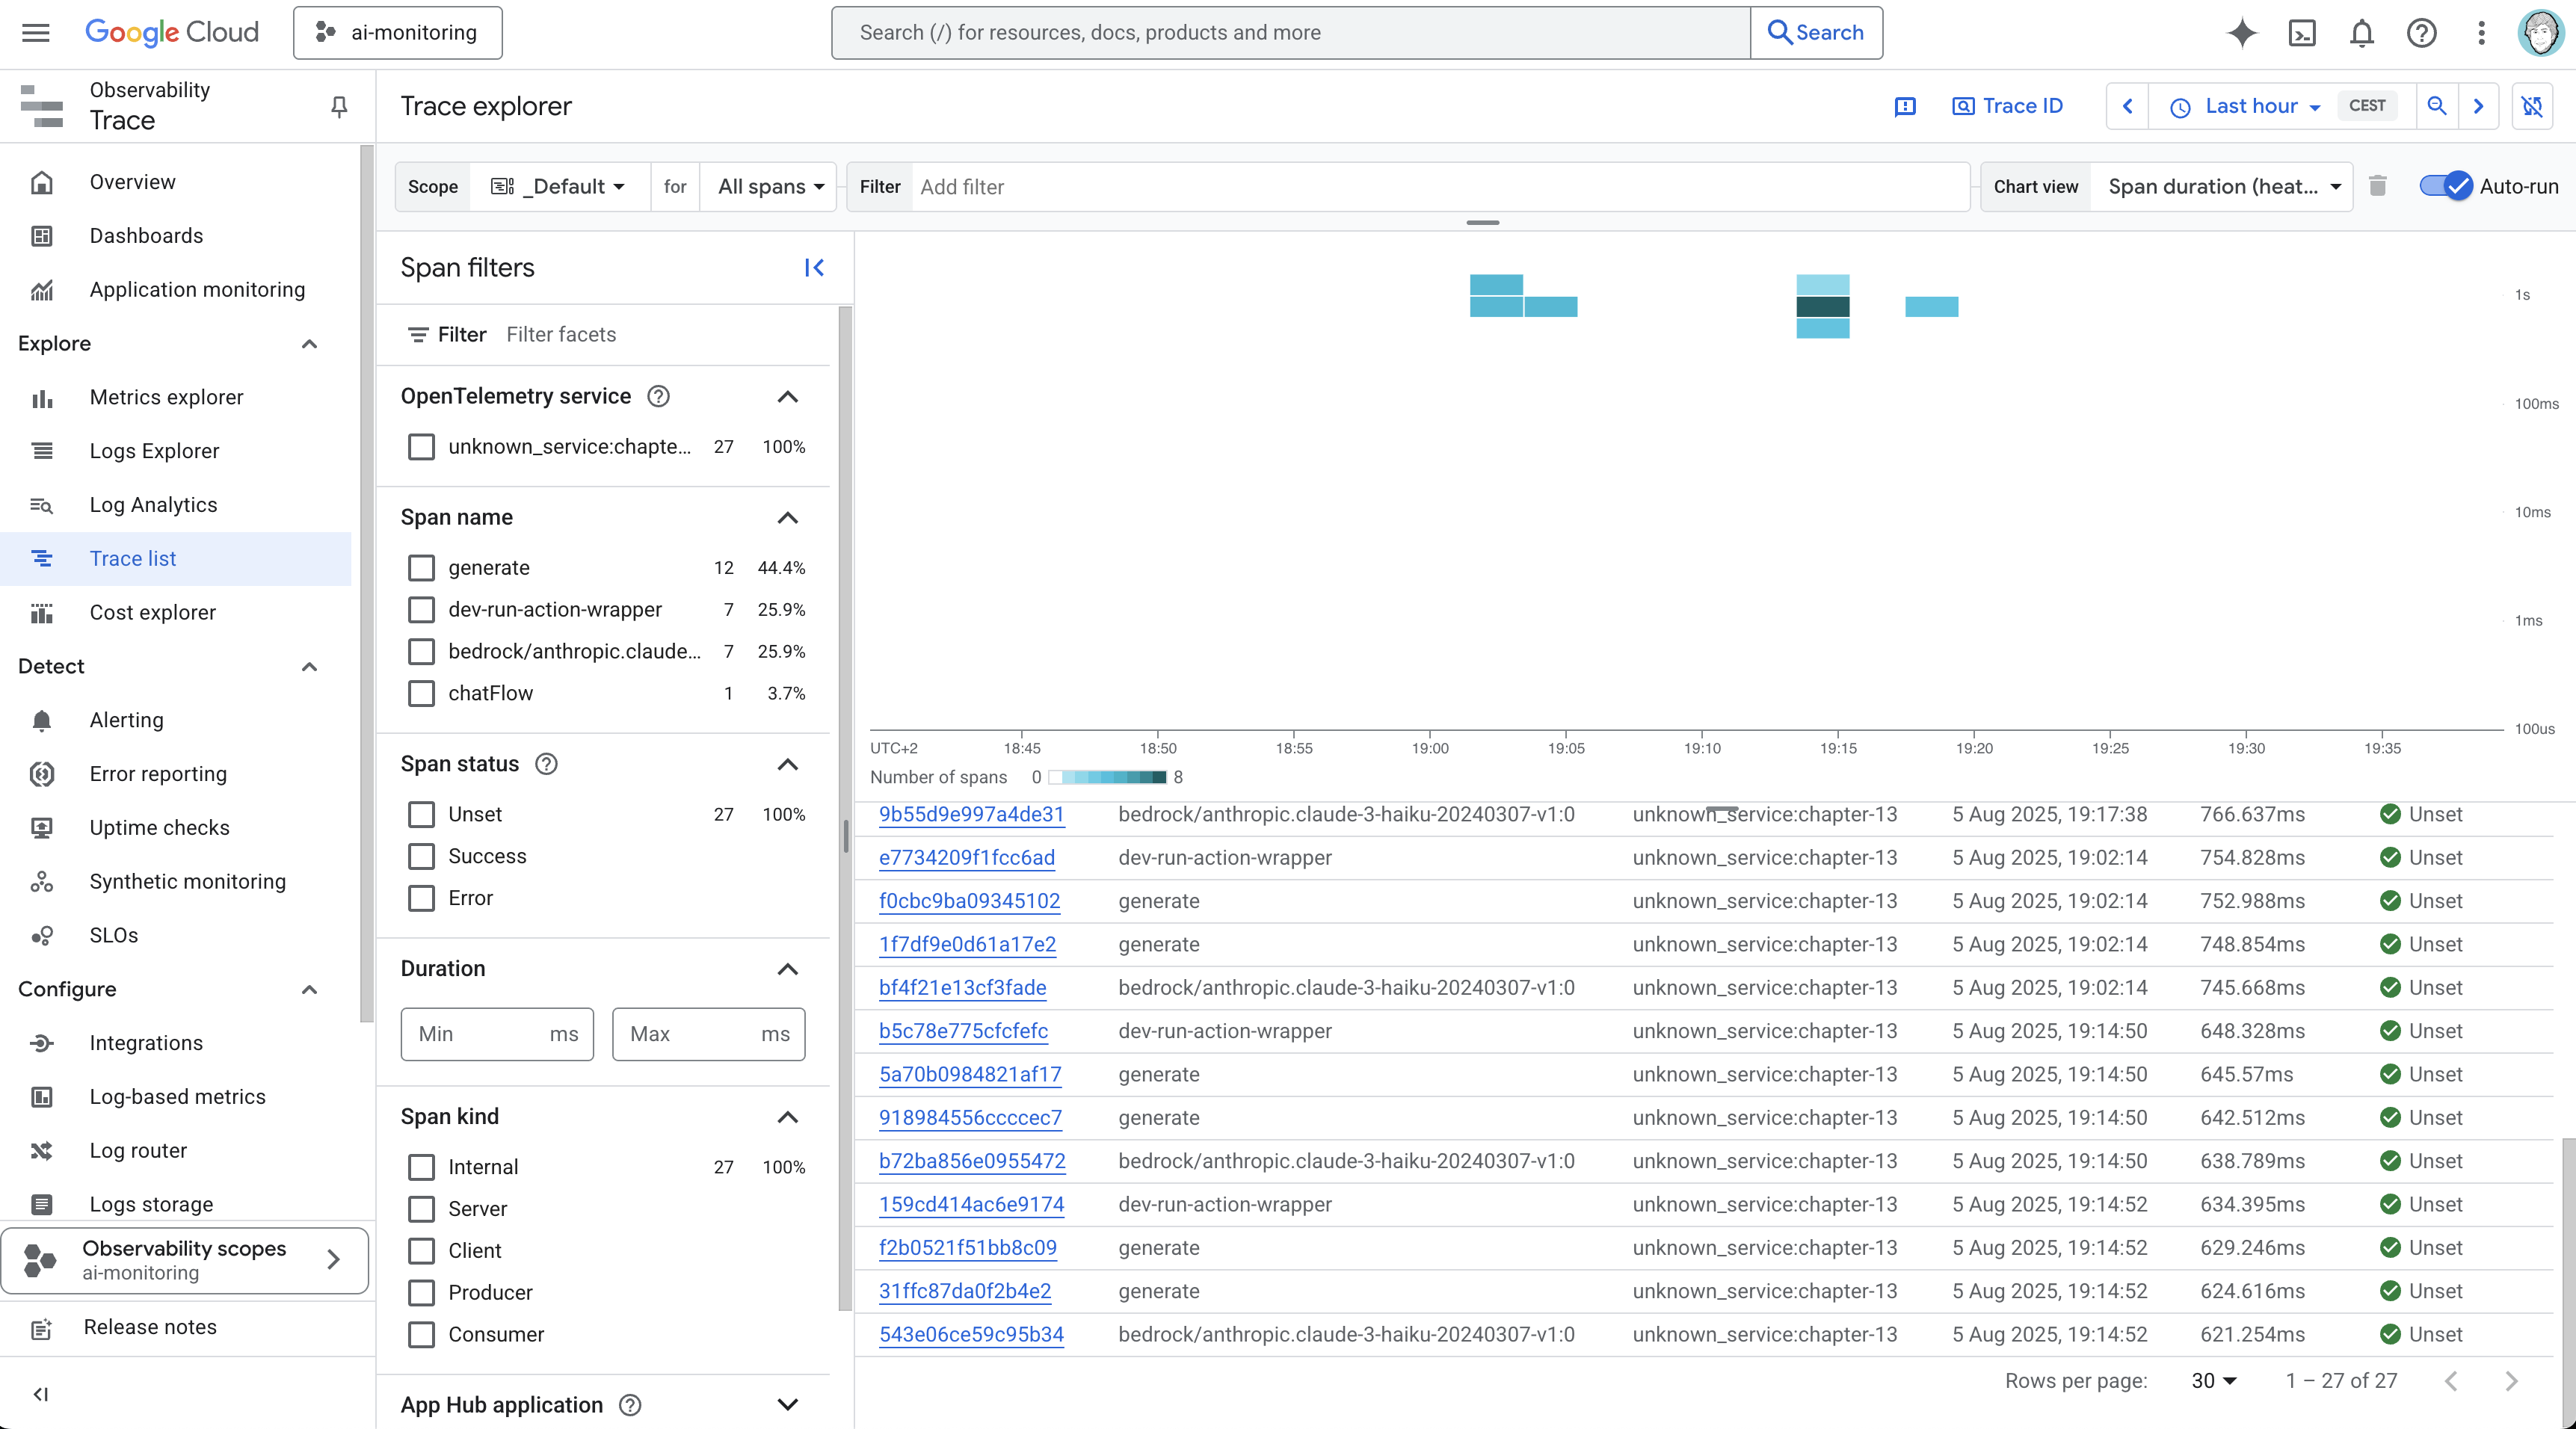
Task: Check the Internal span kind filter
Action: (421, 1168)
